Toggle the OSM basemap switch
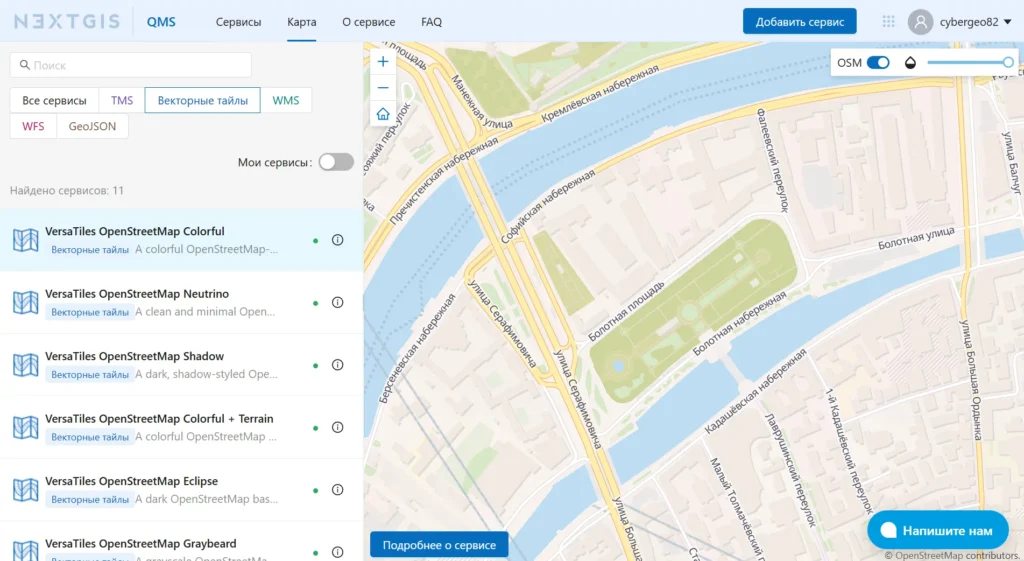This screenshot has height=561, width=1024. (x=878, y=63)
